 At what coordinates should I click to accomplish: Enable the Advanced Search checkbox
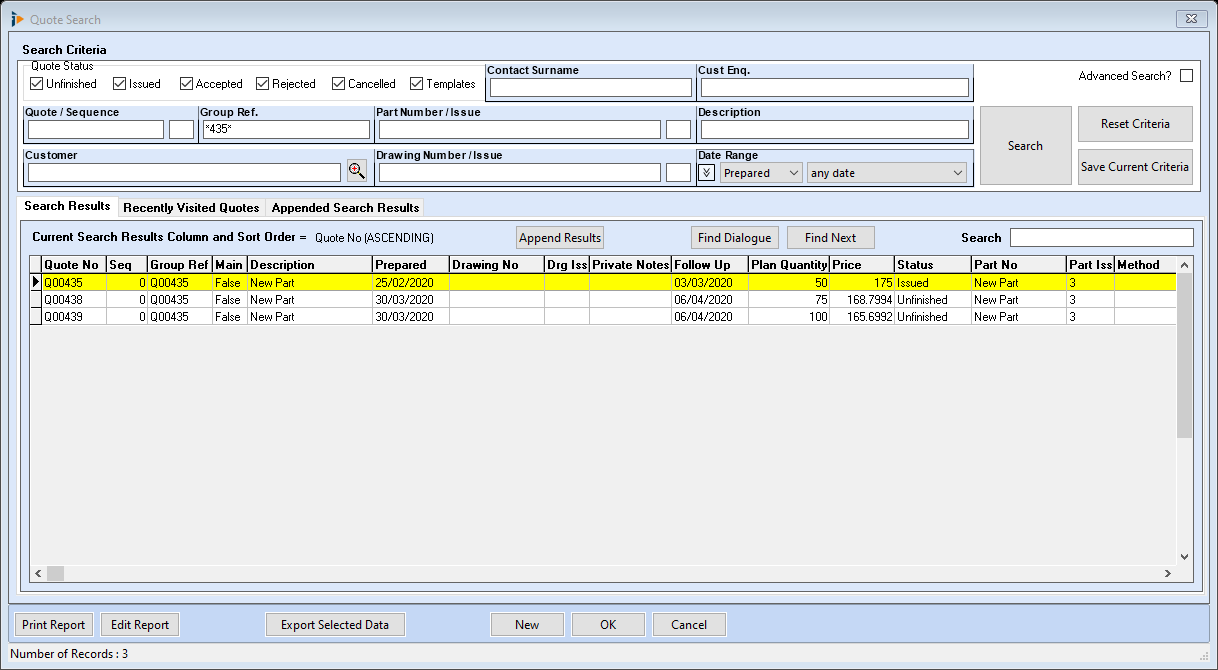tap(1186, 76)
